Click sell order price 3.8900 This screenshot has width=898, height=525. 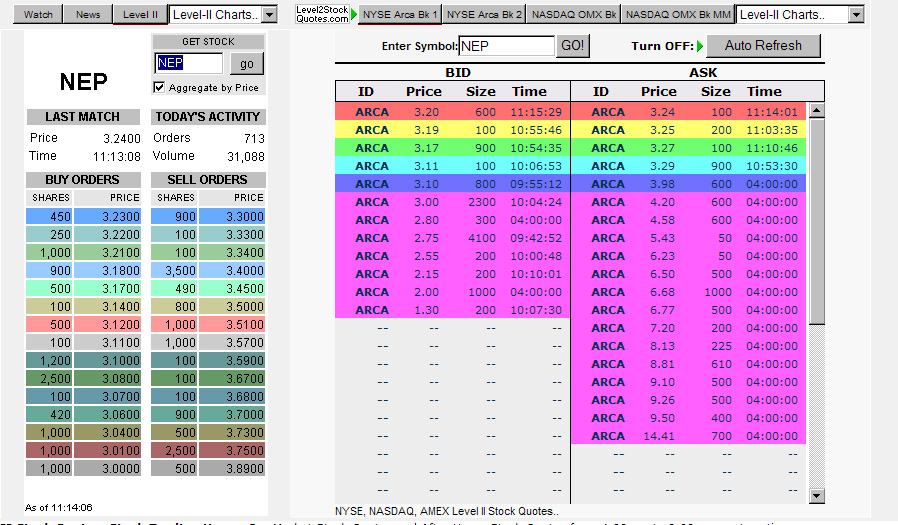pos(233,468)
